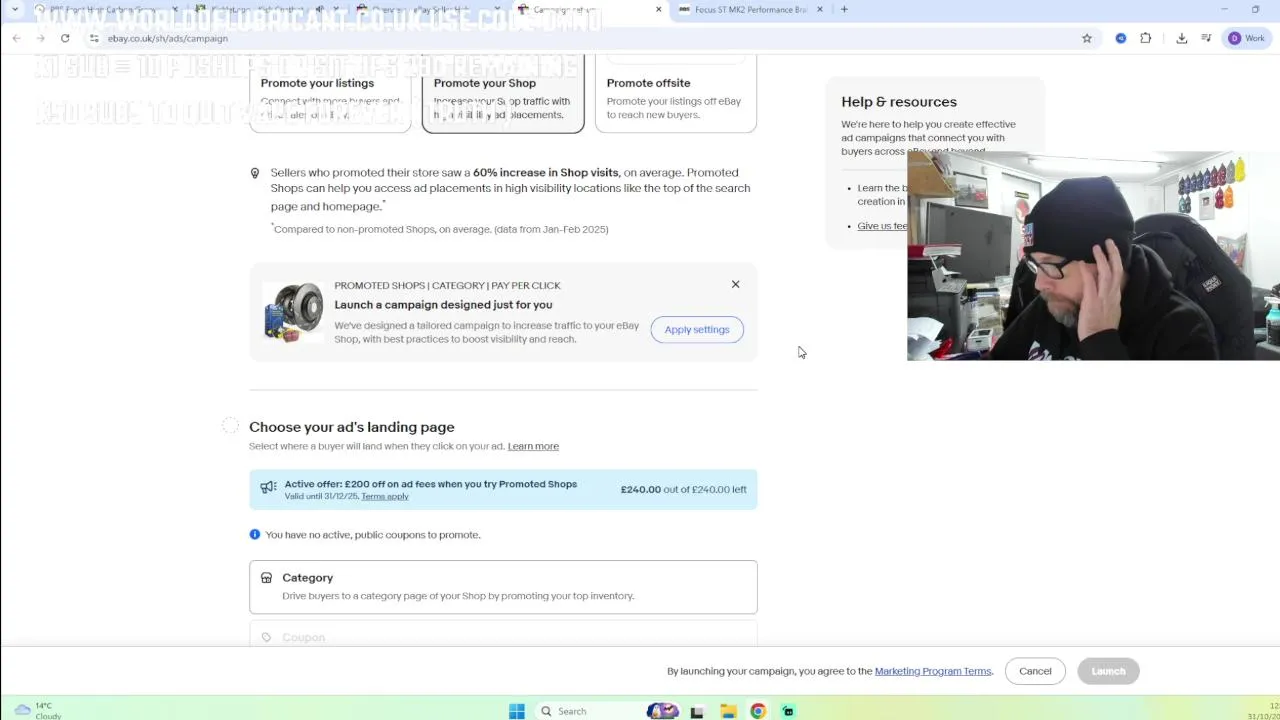This screenshot has height=720, width=1280.
Task: Click the blue extension icon beside bookmark star
Action: point(1120,38)
